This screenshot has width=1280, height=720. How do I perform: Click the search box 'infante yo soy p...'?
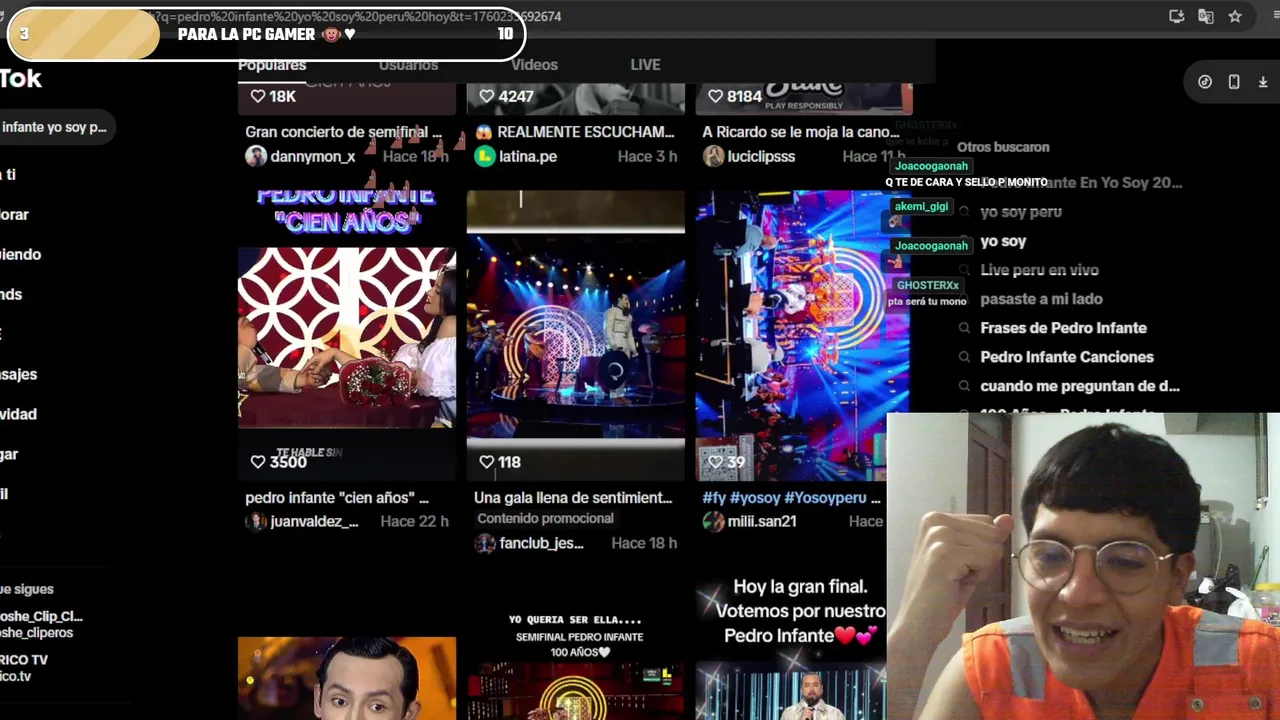tap(56, 127)
